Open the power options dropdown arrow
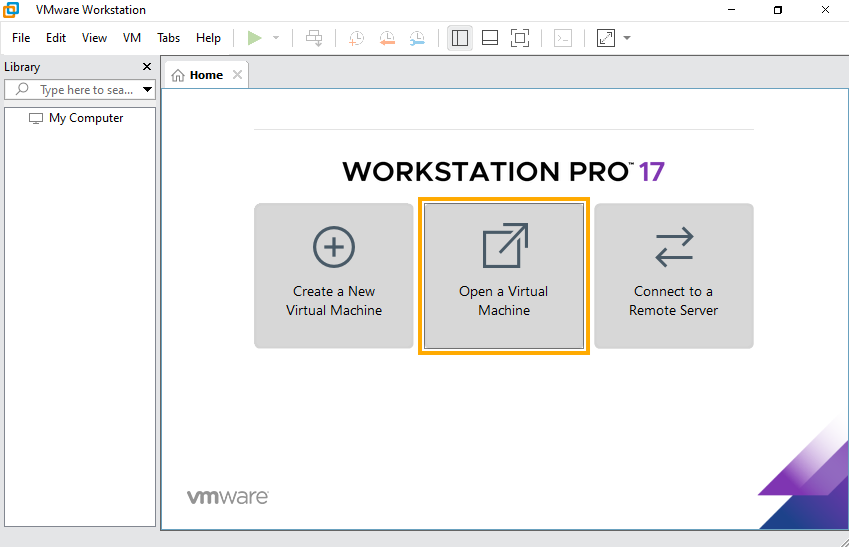Viewport: 849px width, 547px height. pos(276,38)
